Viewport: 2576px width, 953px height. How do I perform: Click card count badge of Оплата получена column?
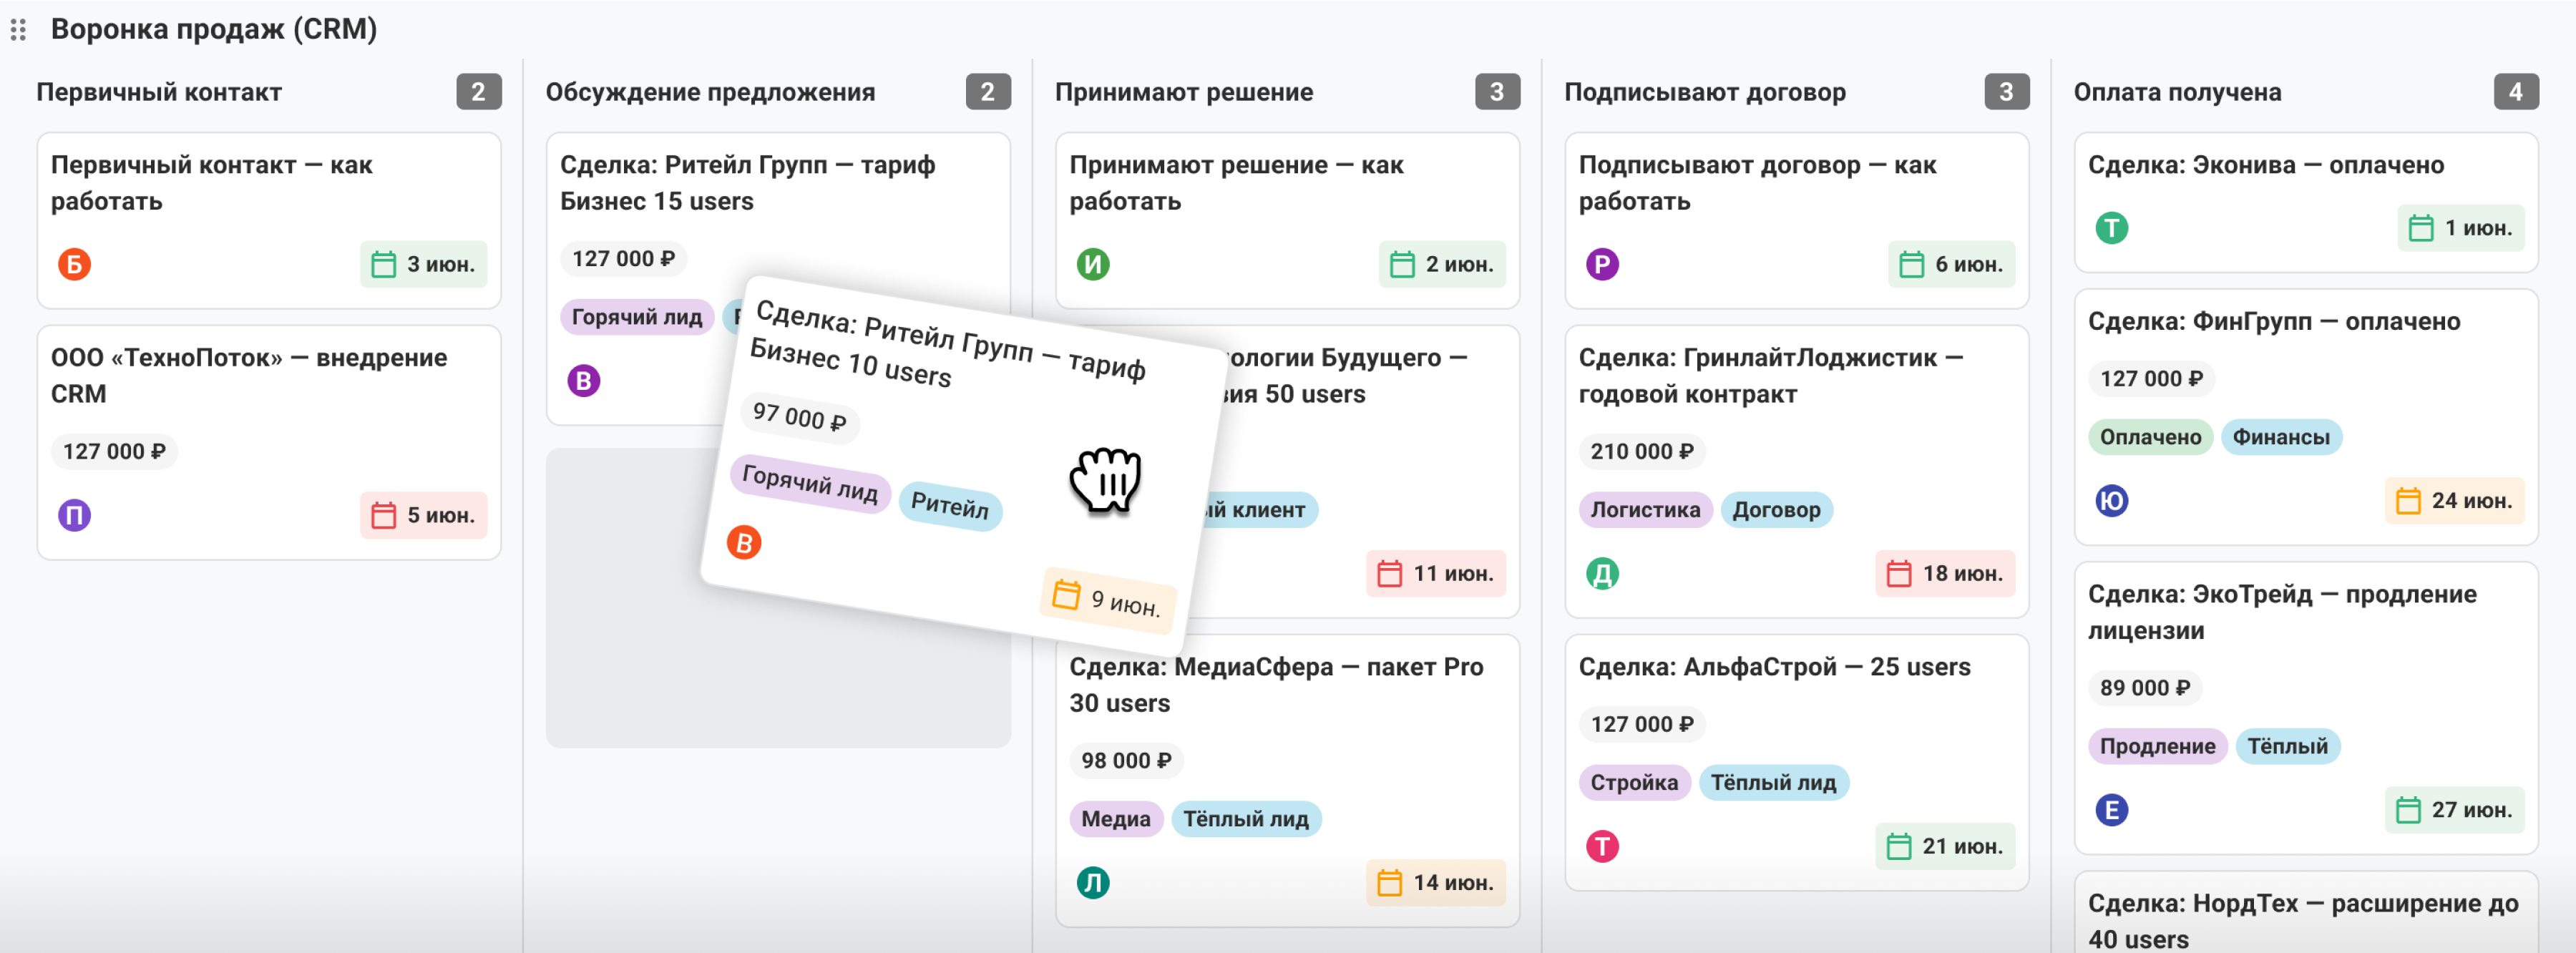click(x=2515, y=92)
